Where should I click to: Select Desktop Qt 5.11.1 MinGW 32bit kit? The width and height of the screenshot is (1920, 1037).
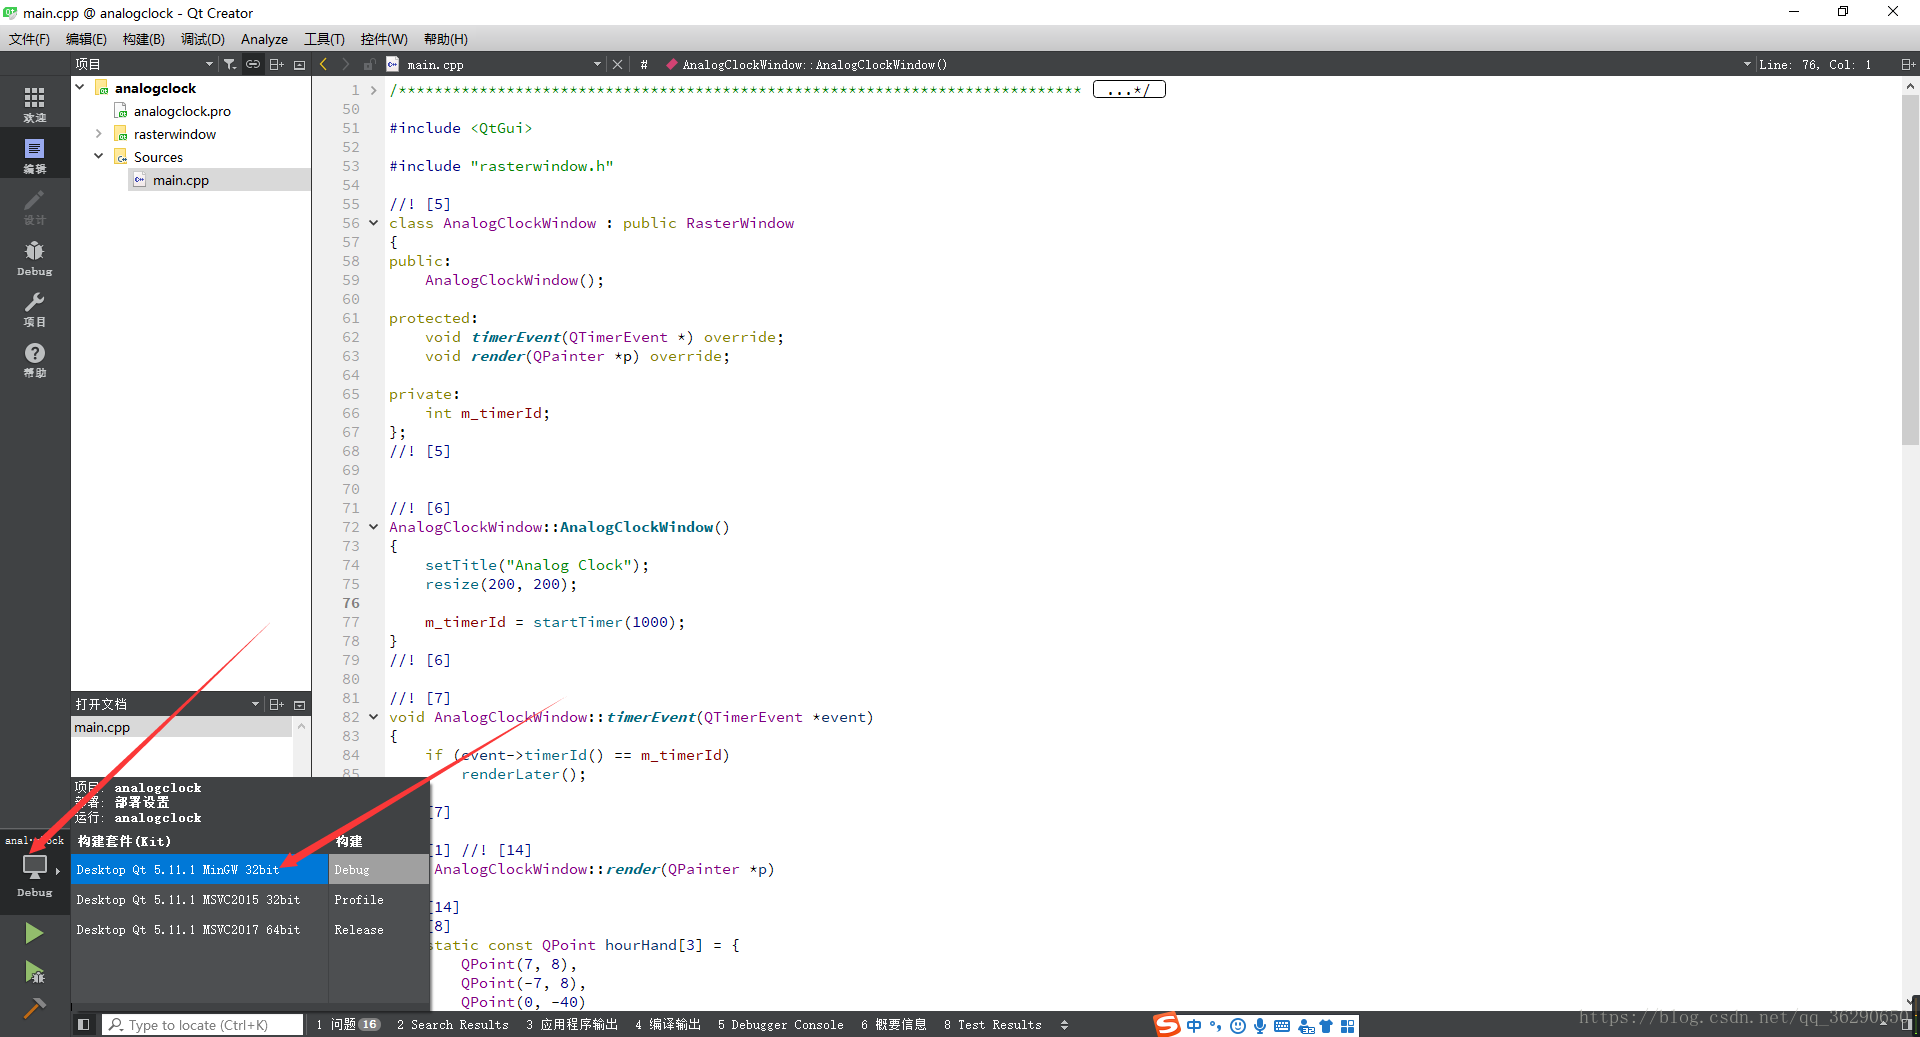click(x=199, y=869)
